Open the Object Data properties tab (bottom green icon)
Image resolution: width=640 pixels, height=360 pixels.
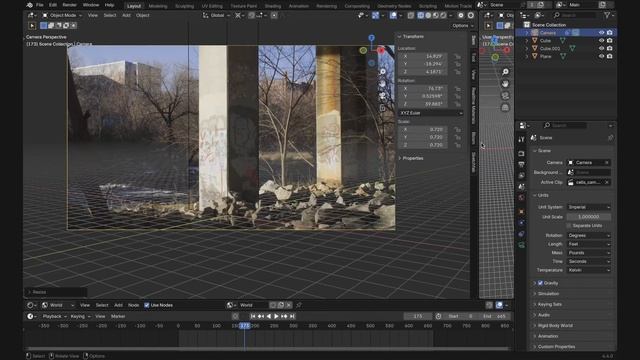pyautogui.click(x=521, y=245)
